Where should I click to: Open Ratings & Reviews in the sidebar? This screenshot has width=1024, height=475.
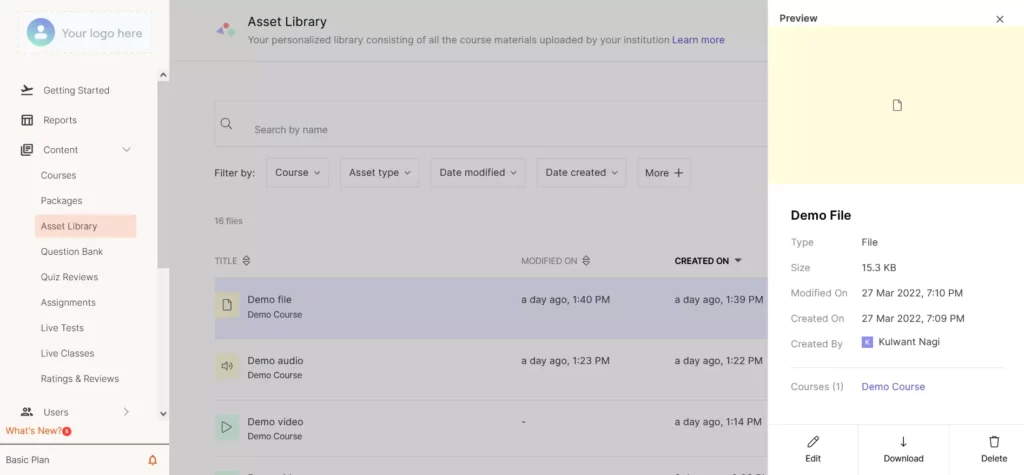point(80,379)
